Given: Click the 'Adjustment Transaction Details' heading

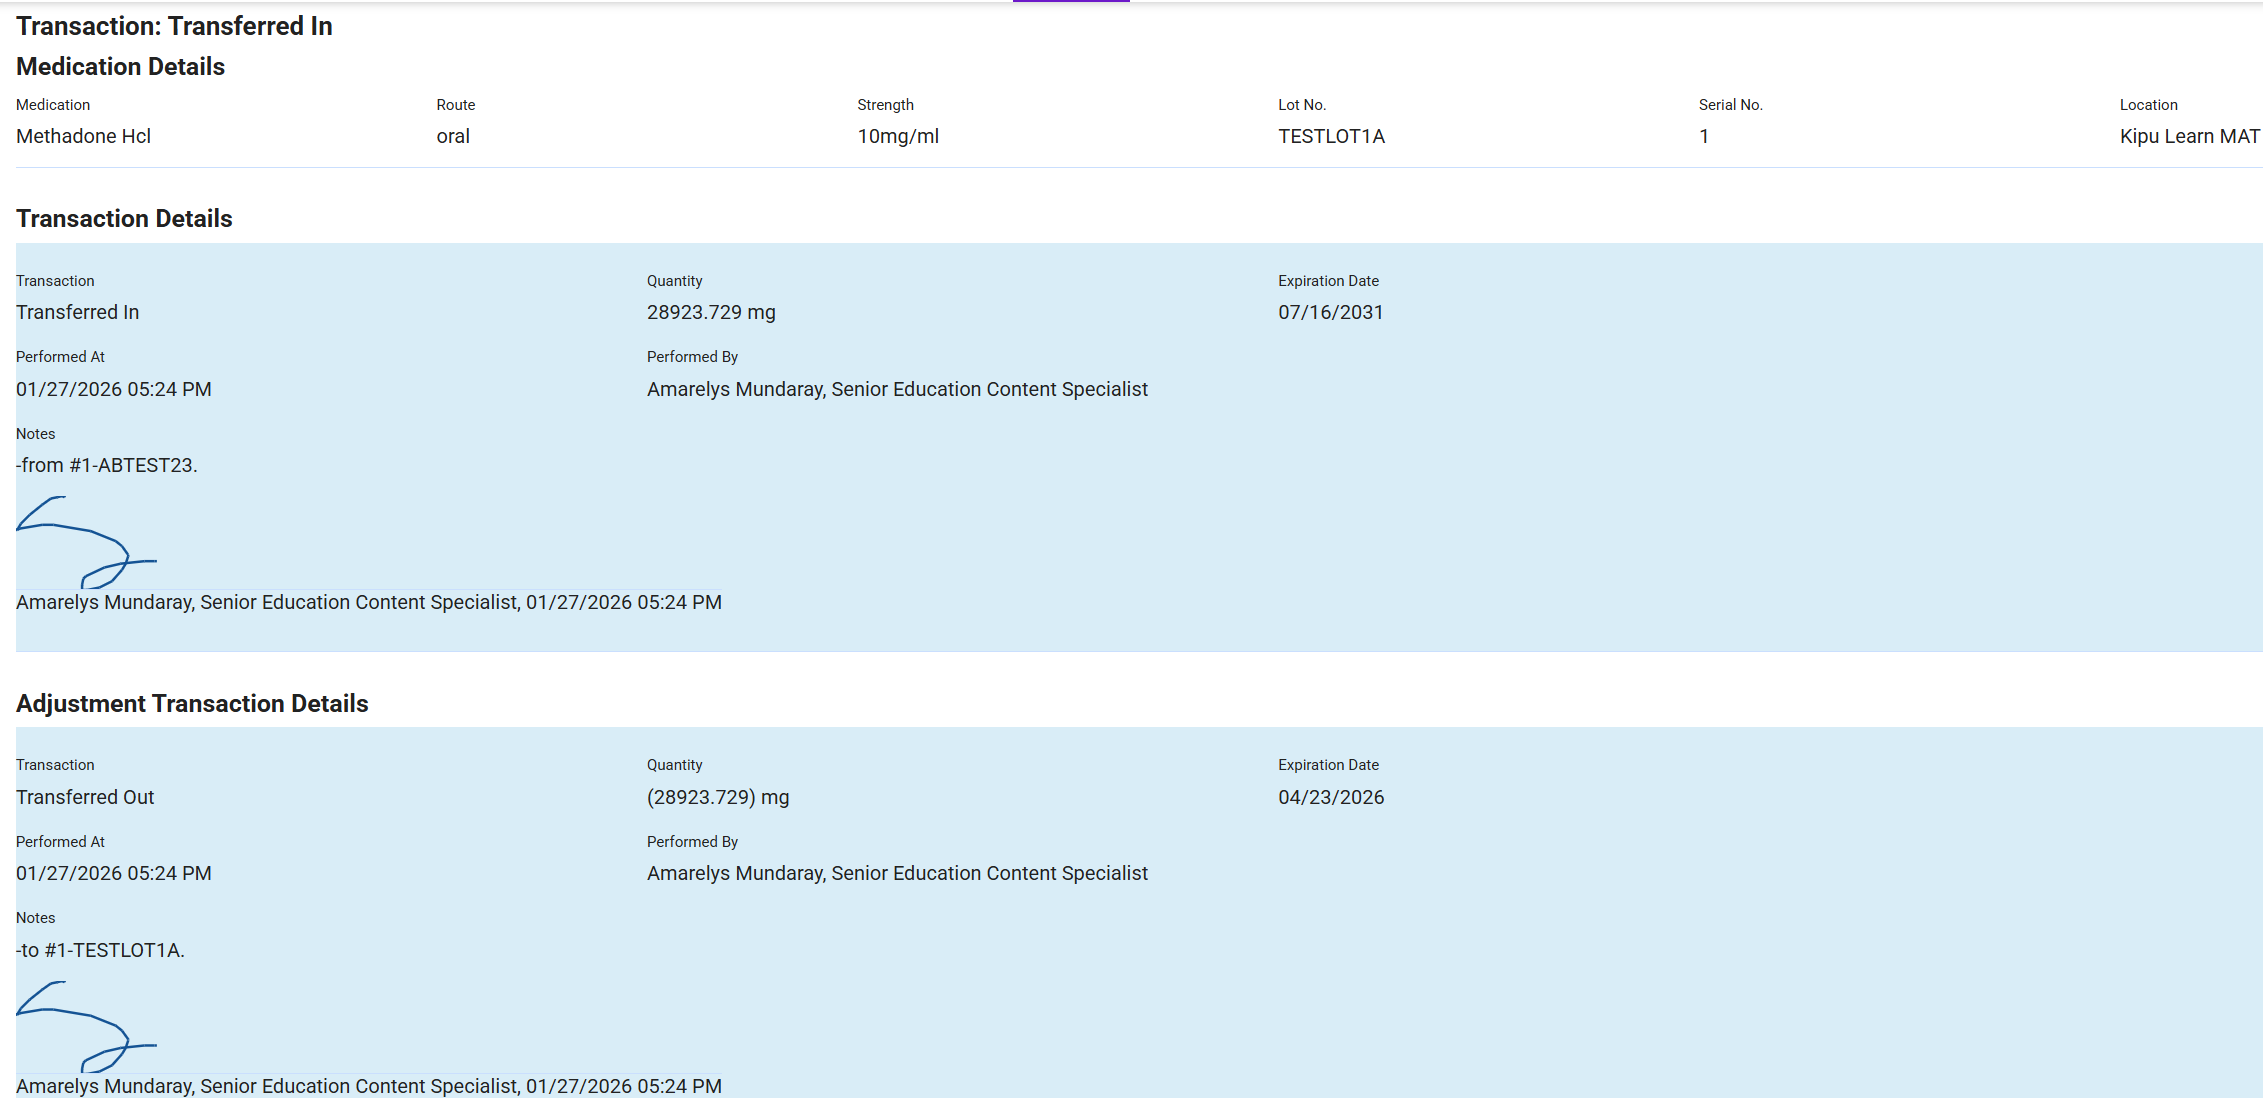Looking at the screenshot, I should [192, 703].
